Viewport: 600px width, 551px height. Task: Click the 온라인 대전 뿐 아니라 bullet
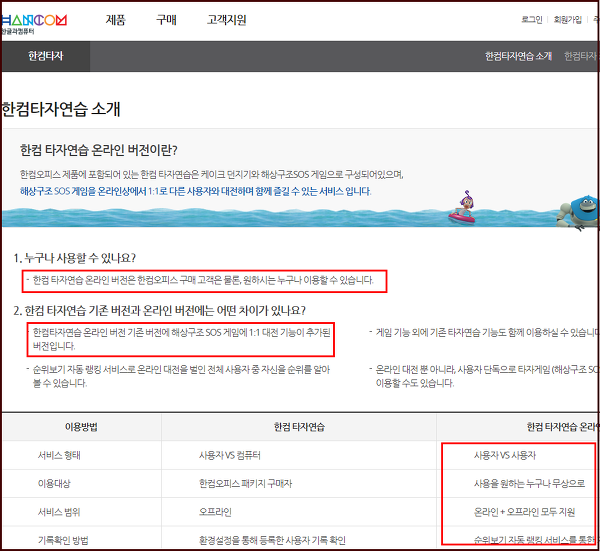click(x=487, y=376)
